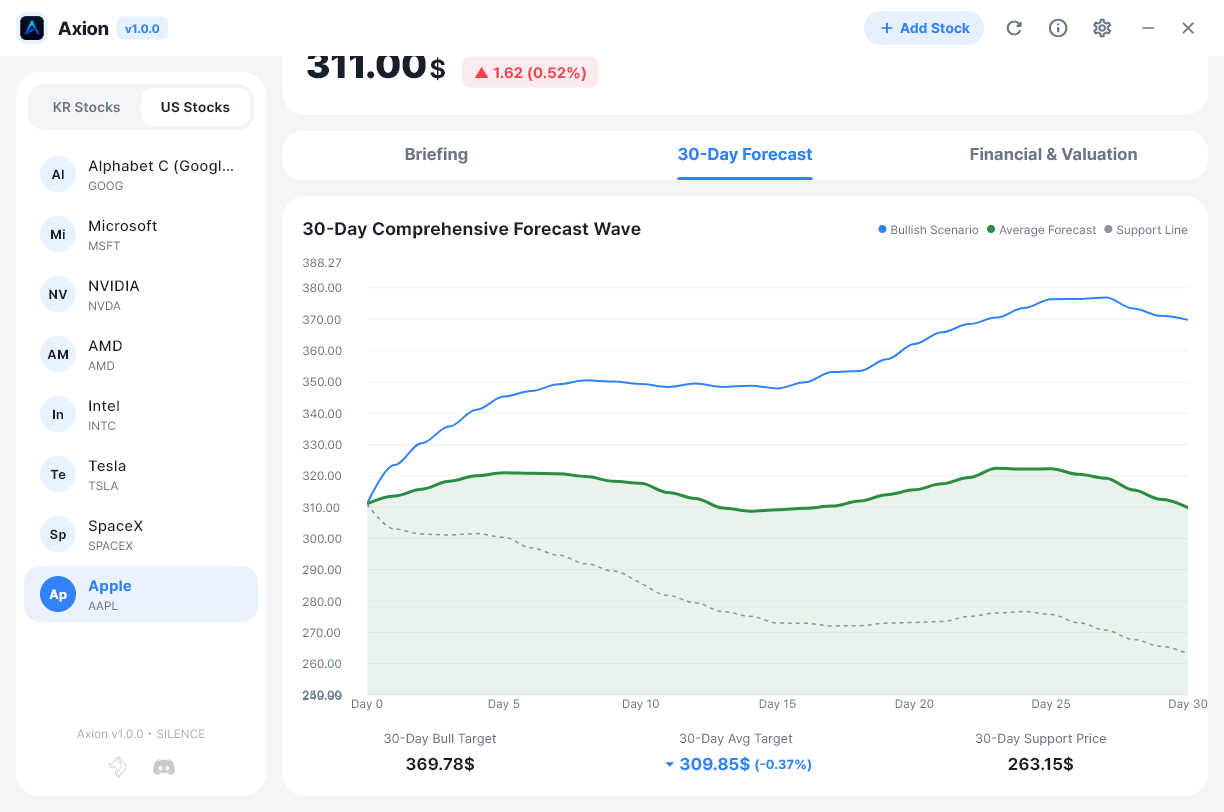Viewport: 1224px width, 812px height.
Task: Minimize the Axion window
Action: click(1148, 28)
